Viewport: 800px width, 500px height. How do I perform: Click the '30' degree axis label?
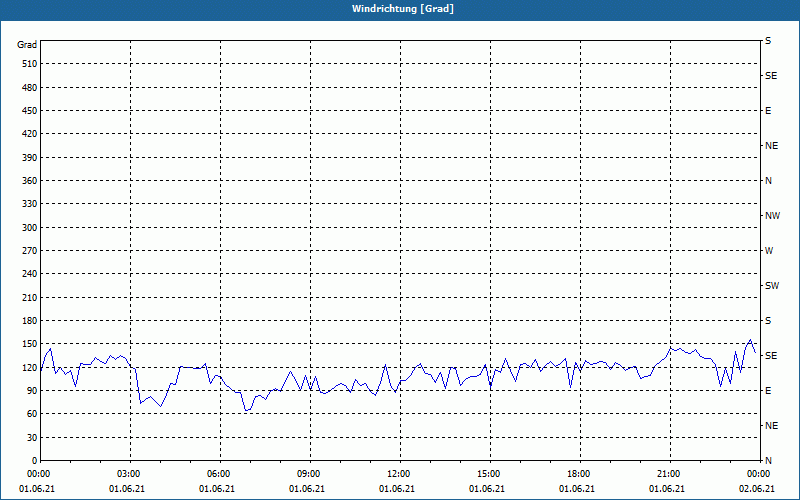tap(32, 437)
